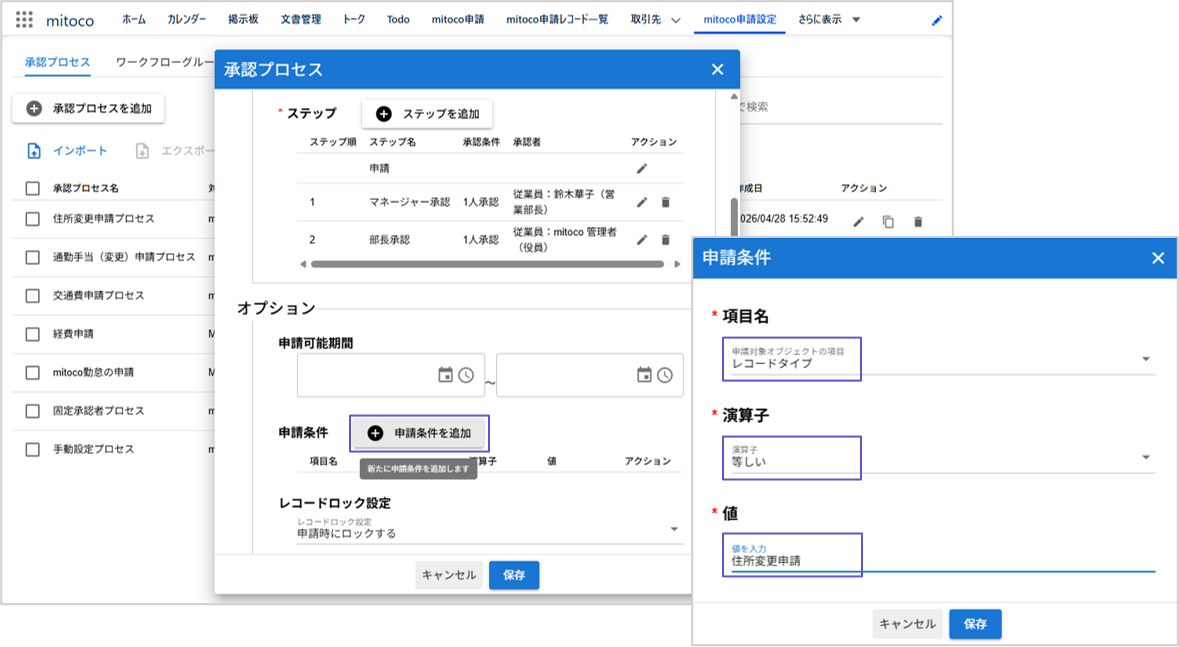The height and width of the screenshot is (647, 1179).
Task: Edit the マネージャー承認 step with pencil icon
Action: pos(641,202)
